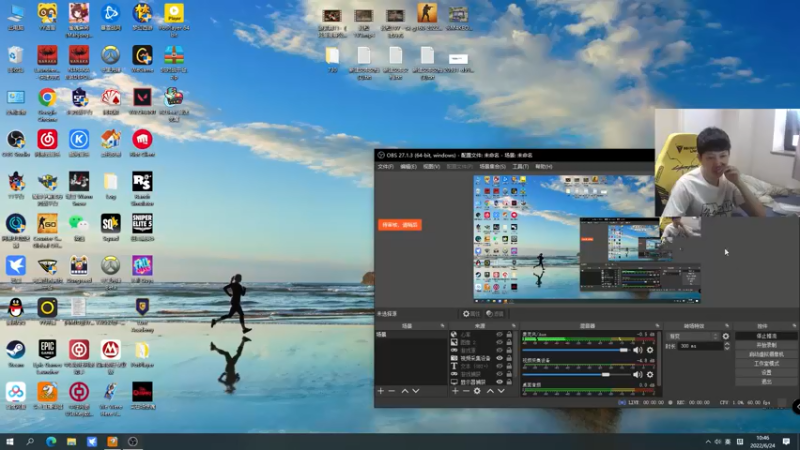Open taskbar search magnifier
Screen dimensions: 800x450
[30, 441]
